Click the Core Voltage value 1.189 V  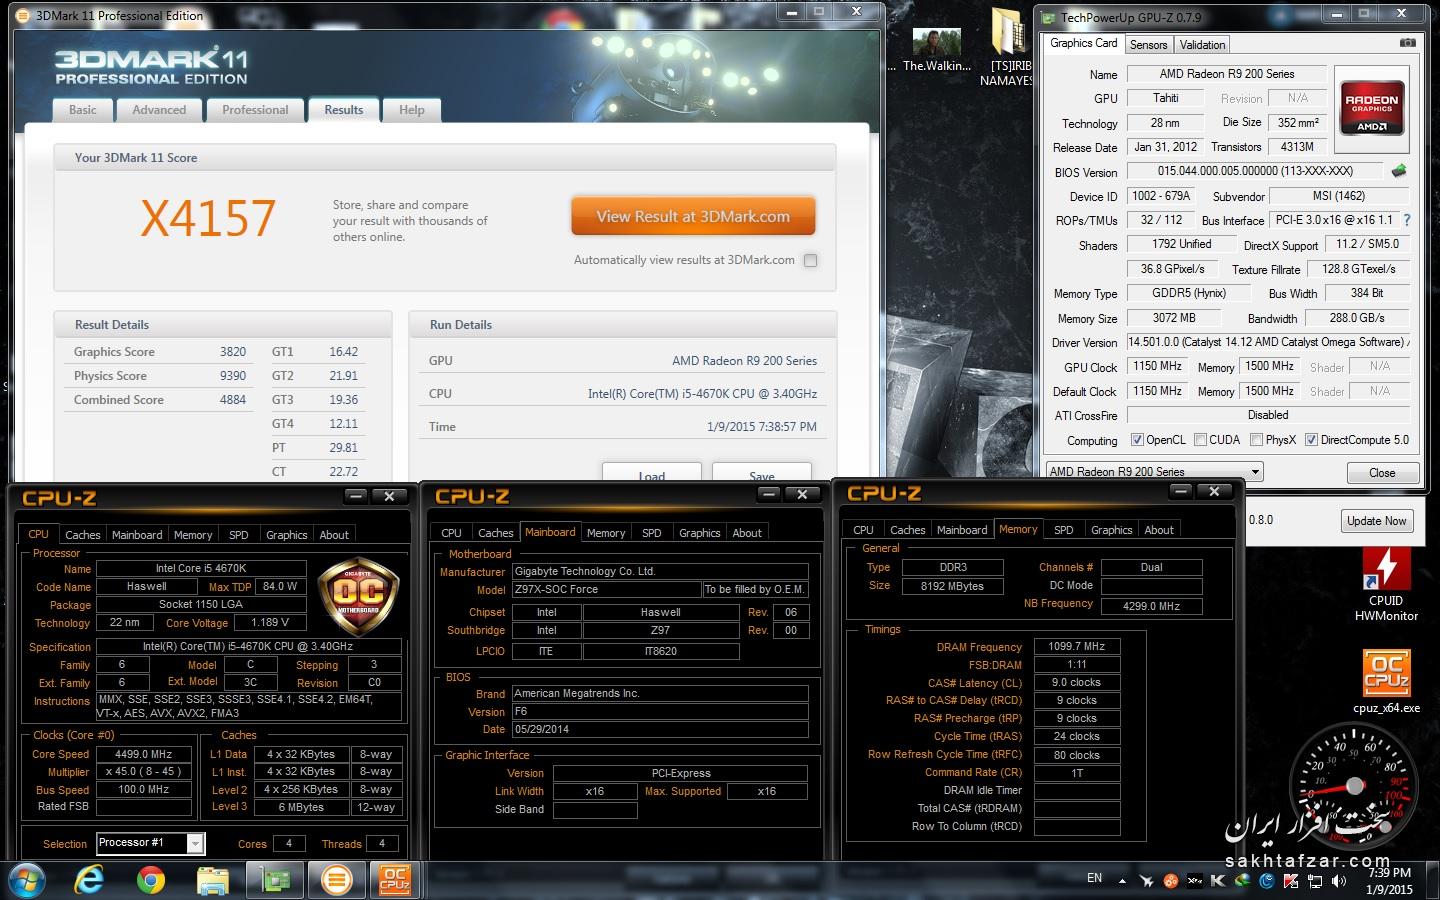pyautogui.click(x=270, y=622)
